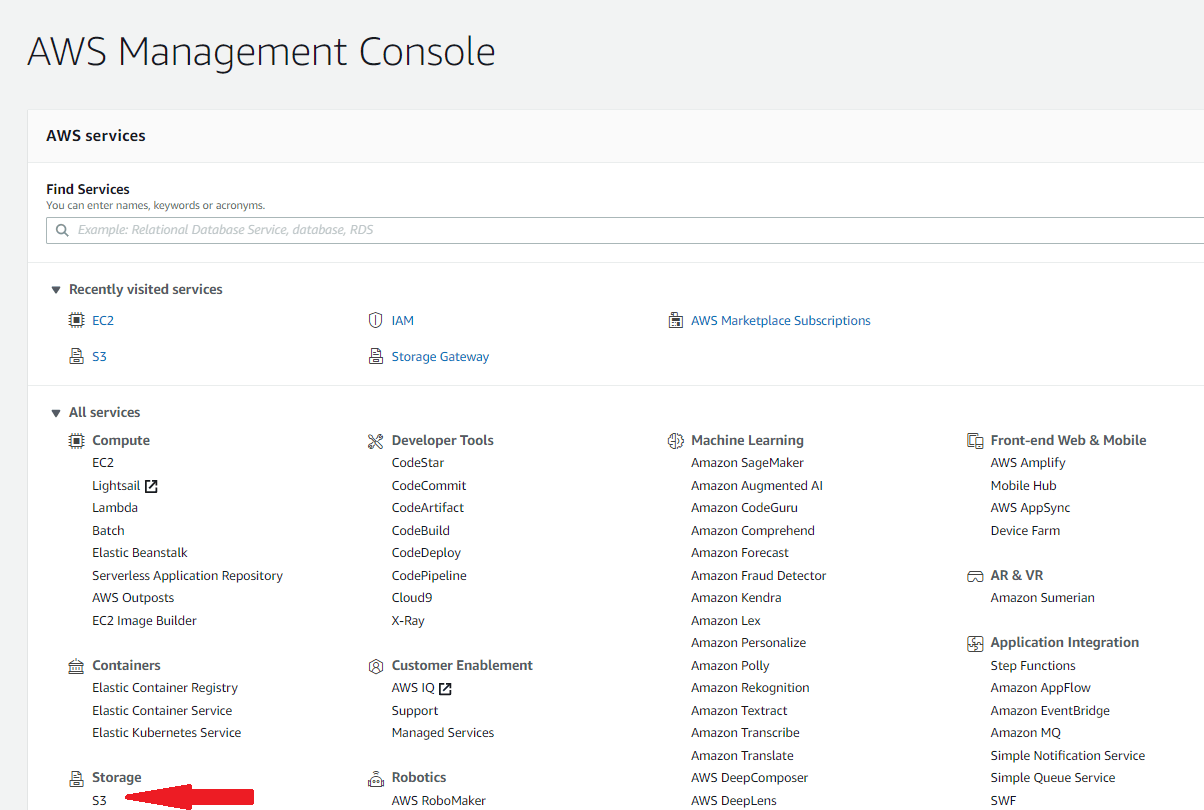Launch Cloud9
The width and height of the screenshot is (1204, 810).
tap(412, 598)
